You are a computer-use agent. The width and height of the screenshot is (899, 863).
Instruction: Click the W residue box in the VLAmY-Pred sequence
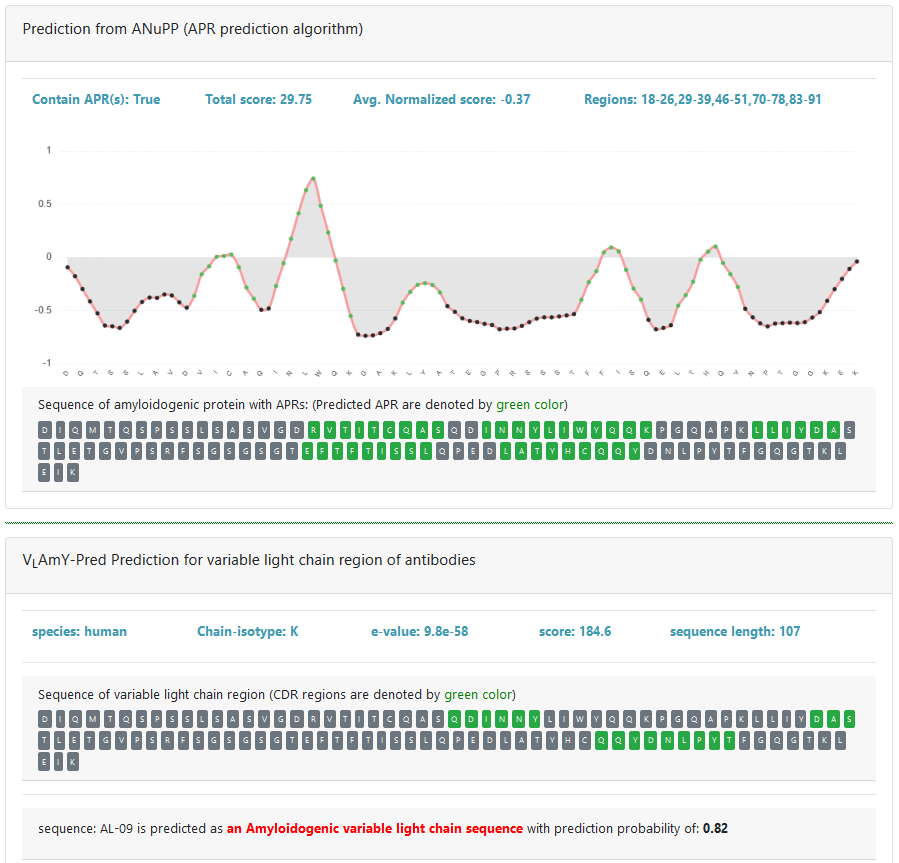580,719
